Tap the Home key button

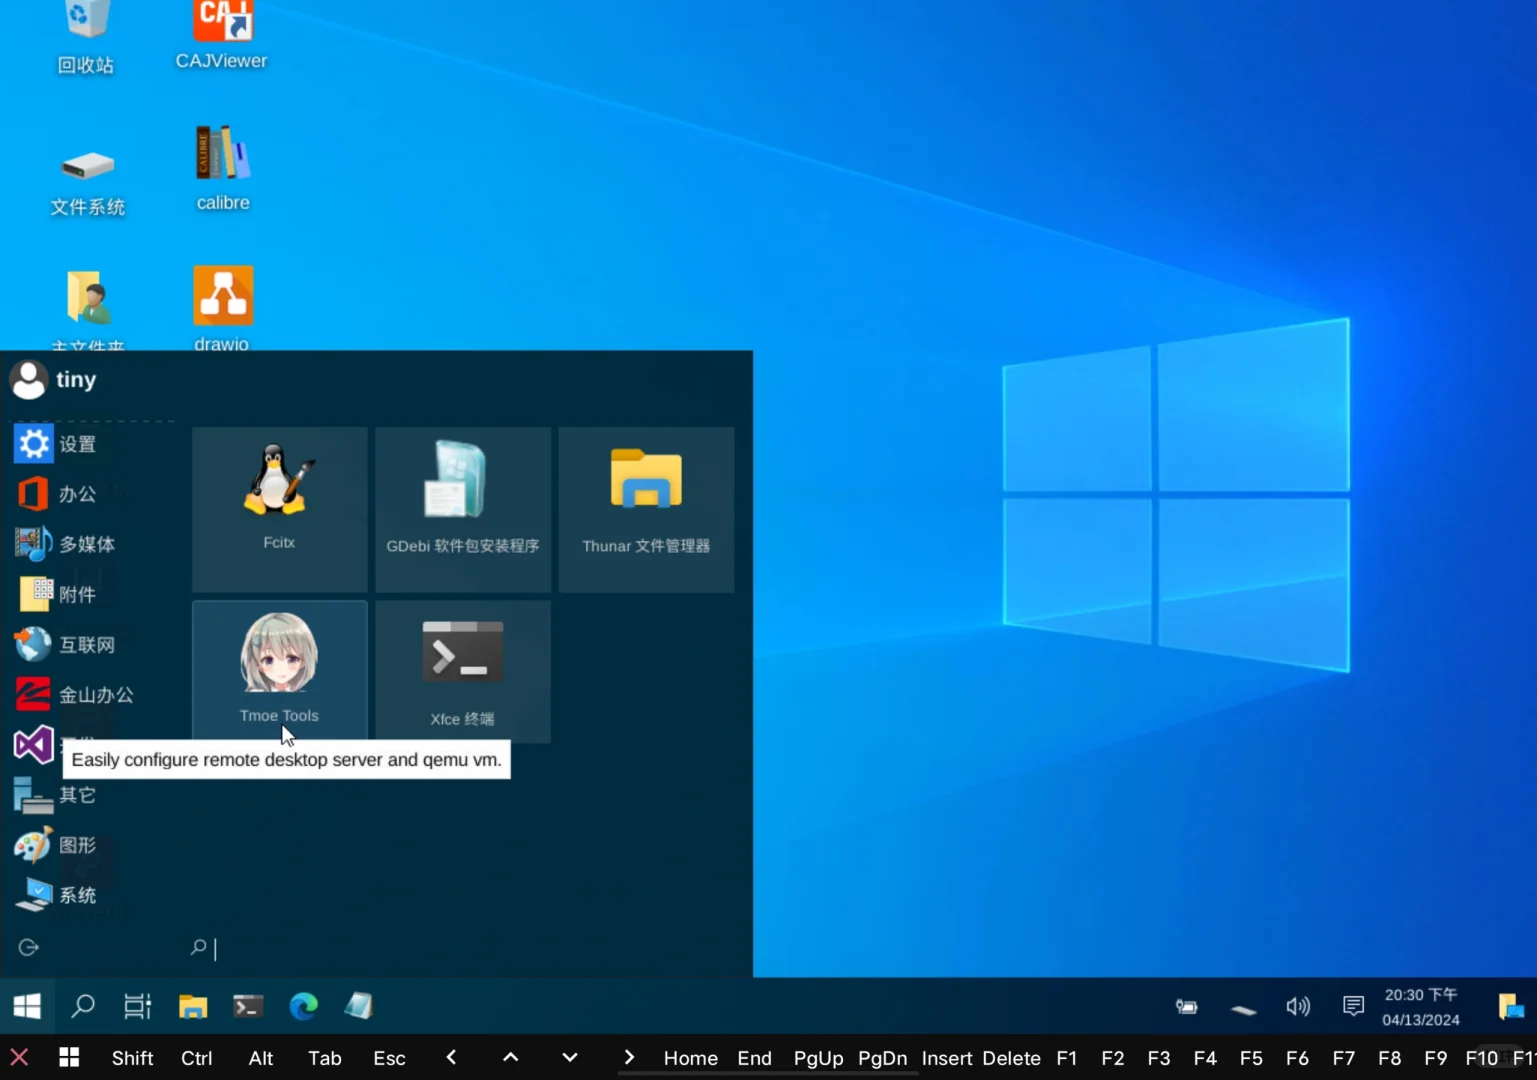[691, 1058]
